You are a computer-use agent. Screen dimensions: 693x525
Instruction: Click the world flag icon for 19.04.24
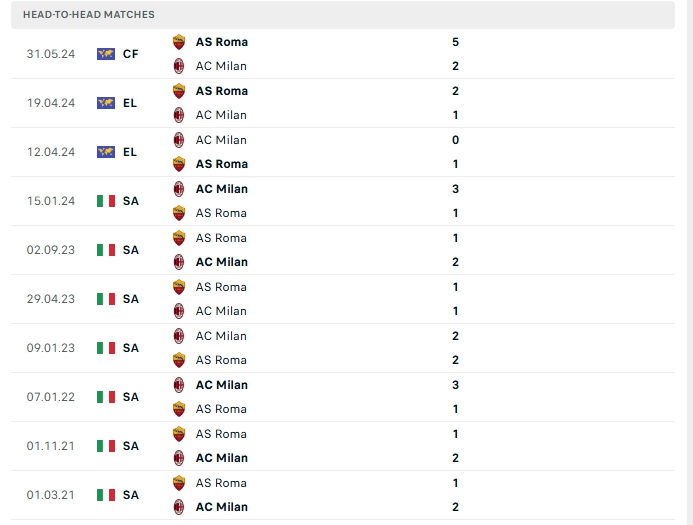tap(106, 103)
